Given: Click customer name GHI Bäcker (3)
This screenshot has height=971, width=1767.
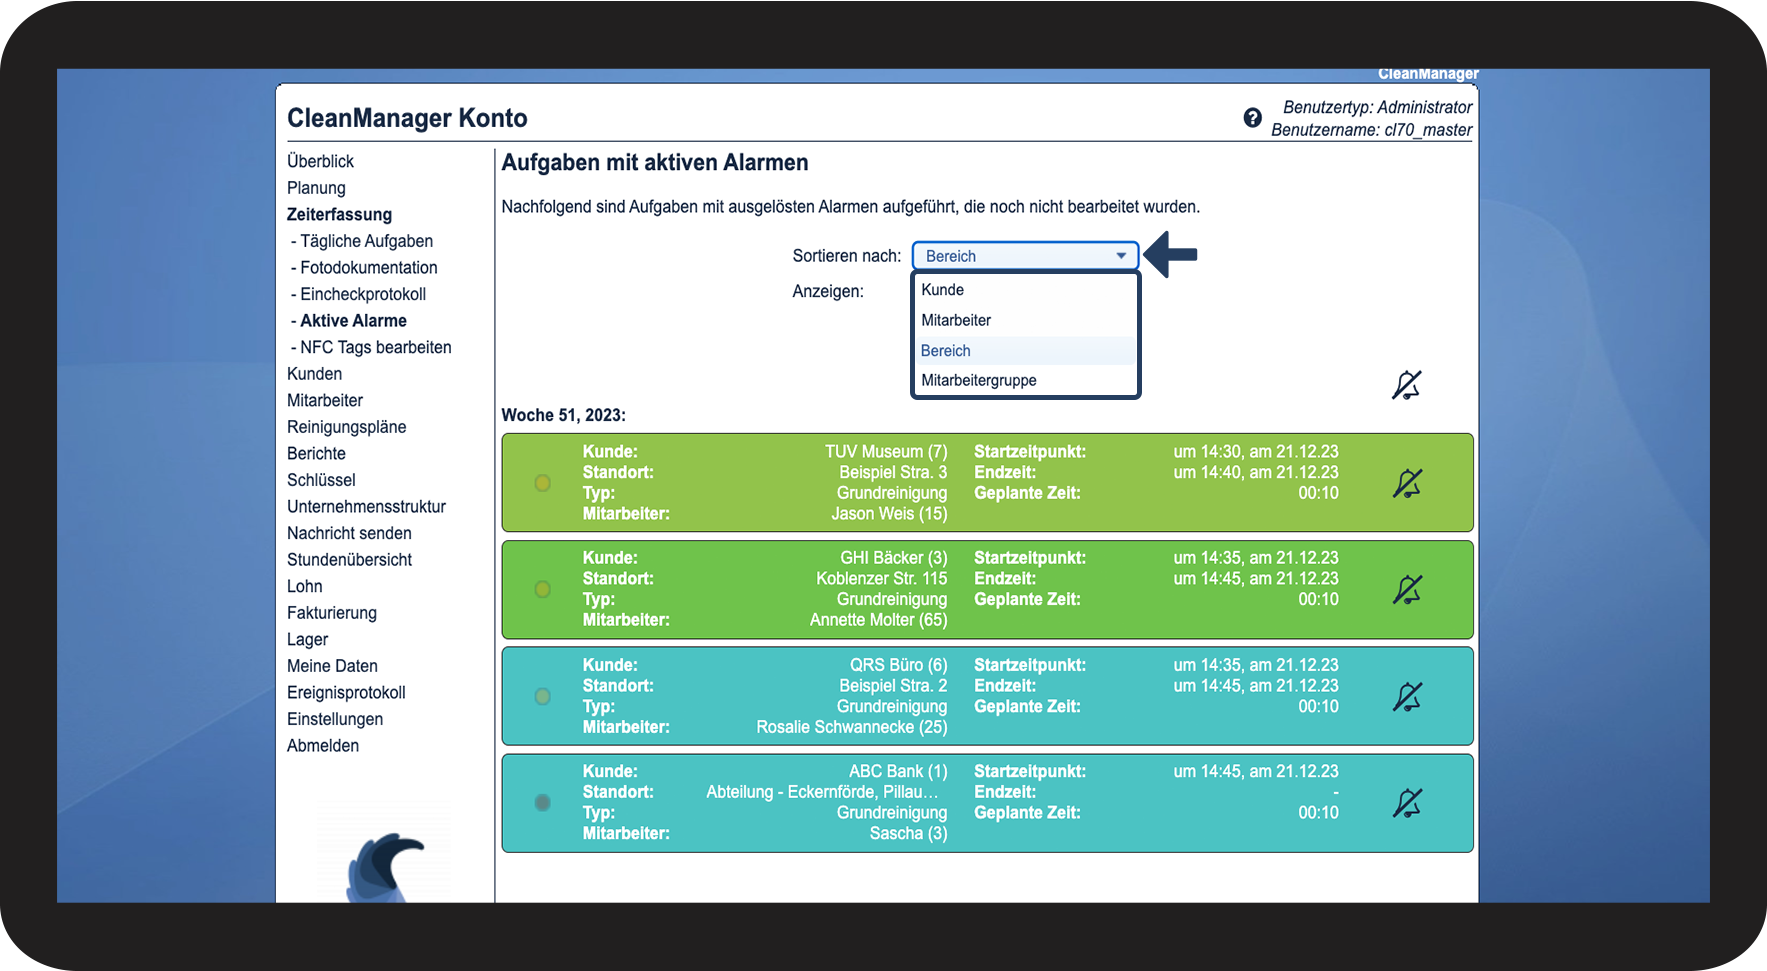Looking at the screenshot, I should [894, 558].
